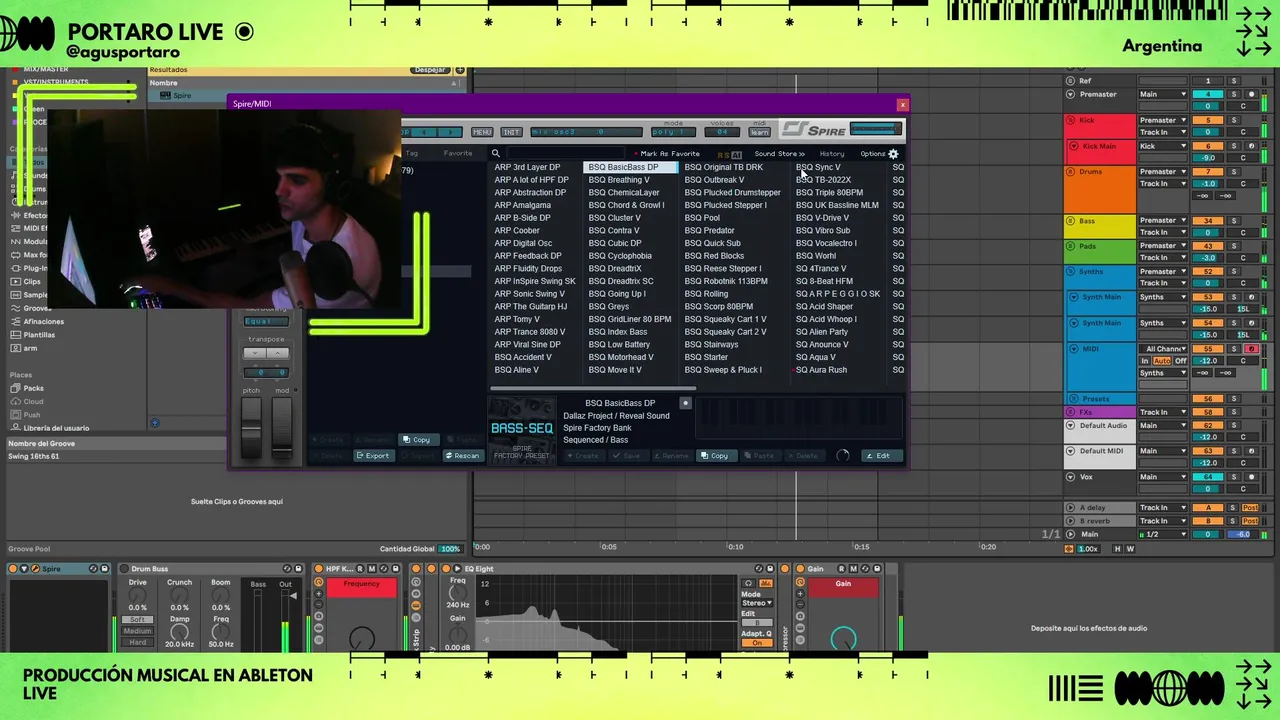Open the EQ Eight Stereo mode dropdown
This screenshot has height=720, width=1280.
757,603
